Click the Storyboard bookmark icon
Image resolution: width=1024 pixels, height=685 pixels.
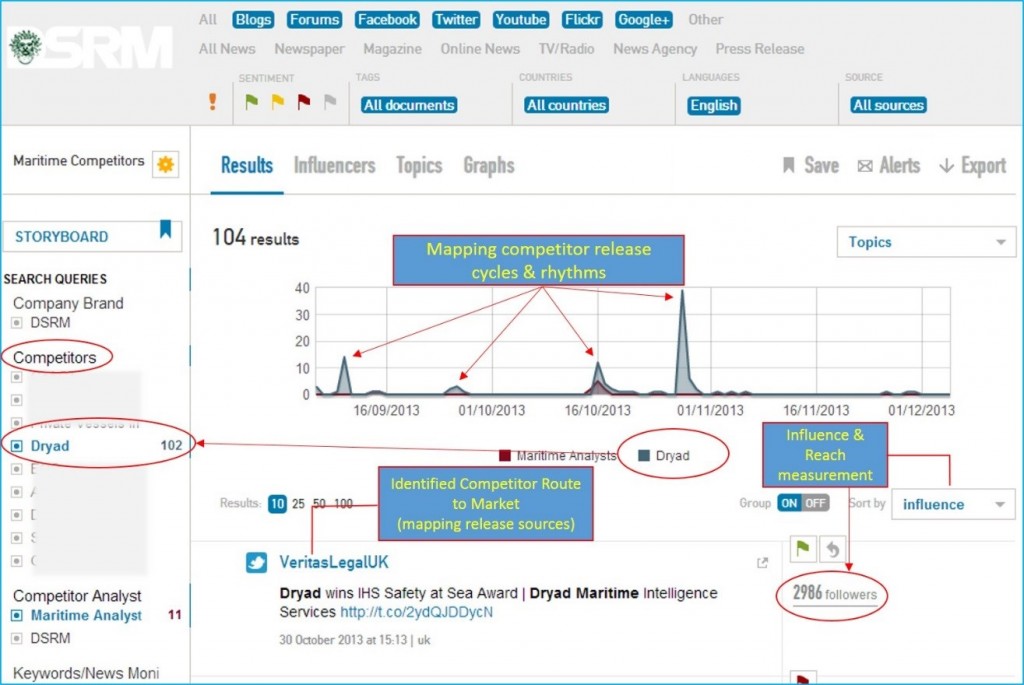click(x=166, y=229)
